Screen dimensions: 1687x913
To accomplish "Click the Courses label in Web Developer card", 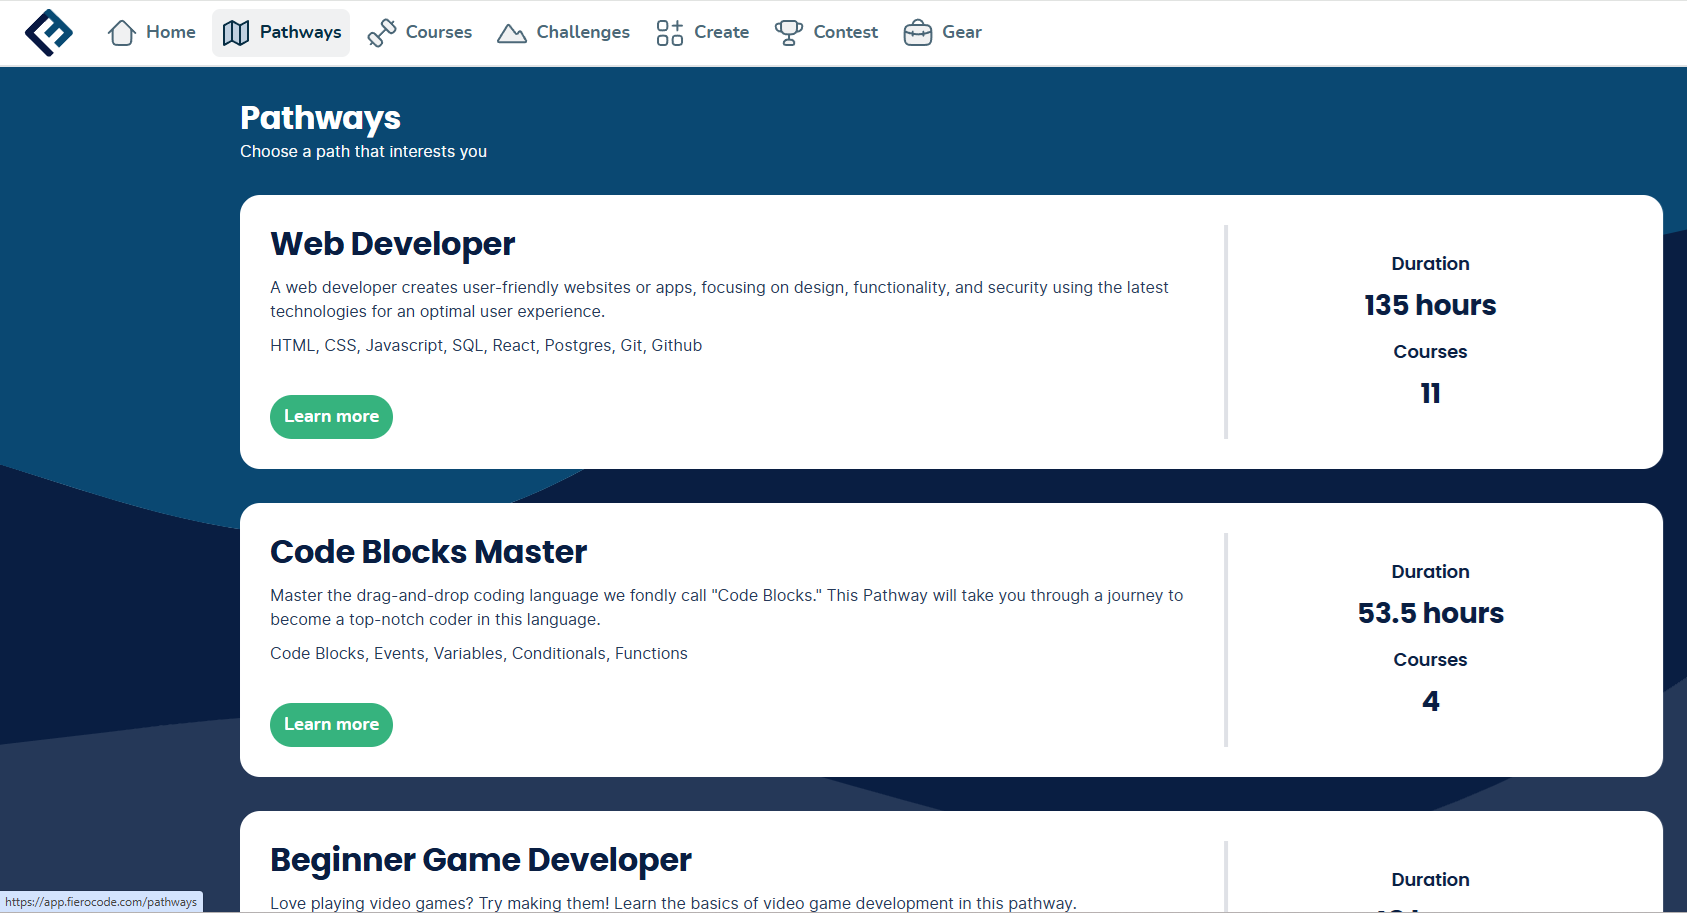I will coord(1430,352).
